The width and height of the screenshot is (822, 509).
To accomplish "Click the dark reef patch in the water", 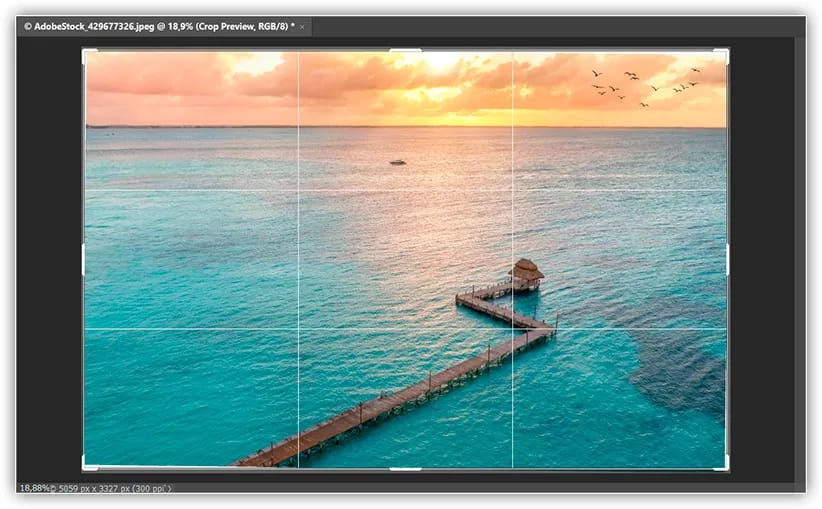I will 680,360.
